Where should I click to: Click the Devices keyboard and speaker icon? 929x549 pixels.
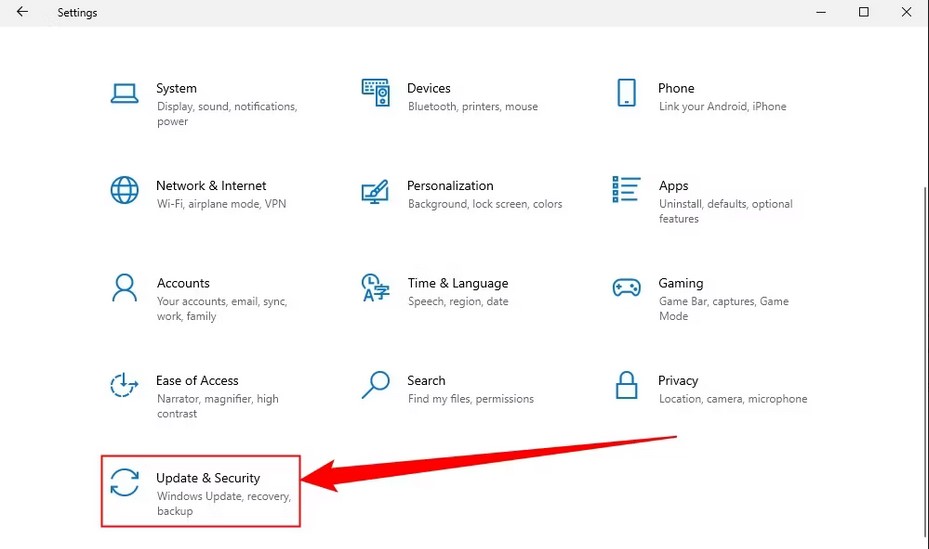[x=376, y=92]
